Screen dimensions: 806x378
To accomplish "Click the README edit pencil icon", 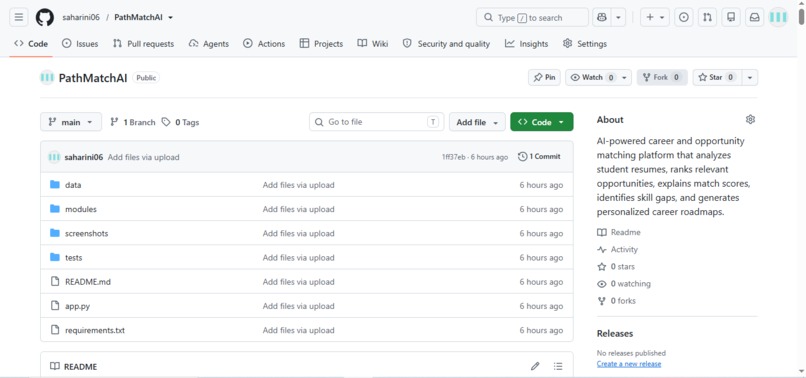I will pos(535,366).
